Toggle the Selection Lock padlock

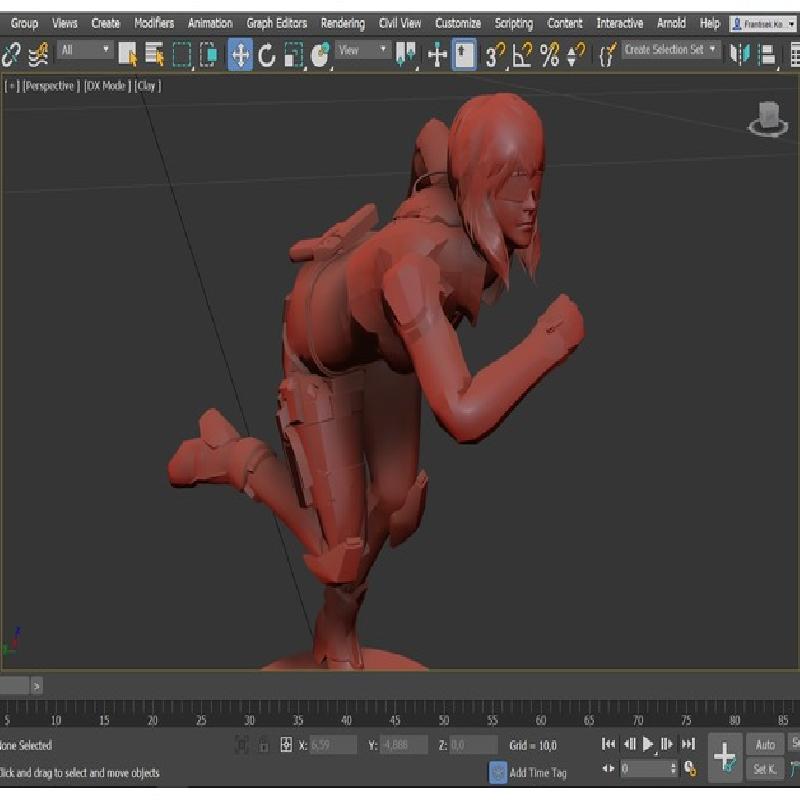[263, 745]
